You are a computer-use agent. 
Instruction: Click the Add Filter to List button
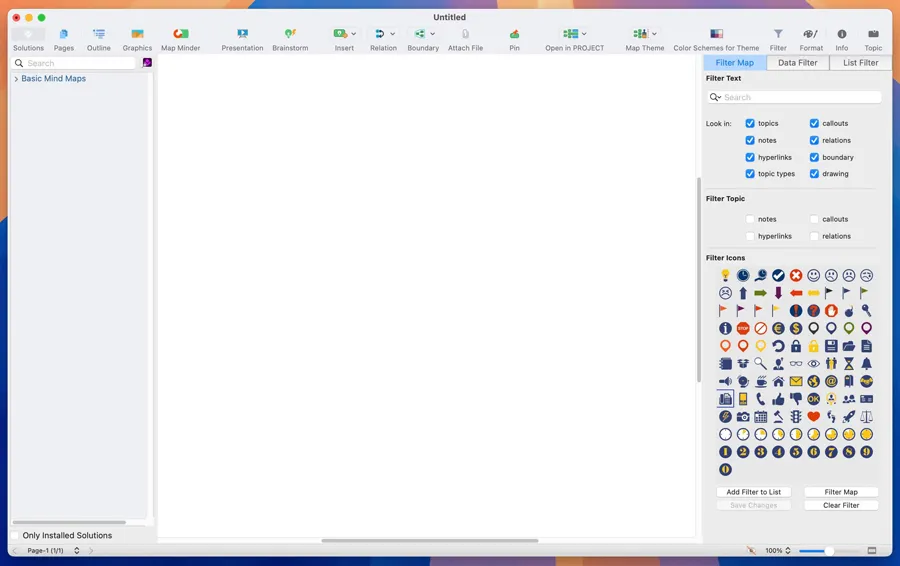(x=754, y=492)
